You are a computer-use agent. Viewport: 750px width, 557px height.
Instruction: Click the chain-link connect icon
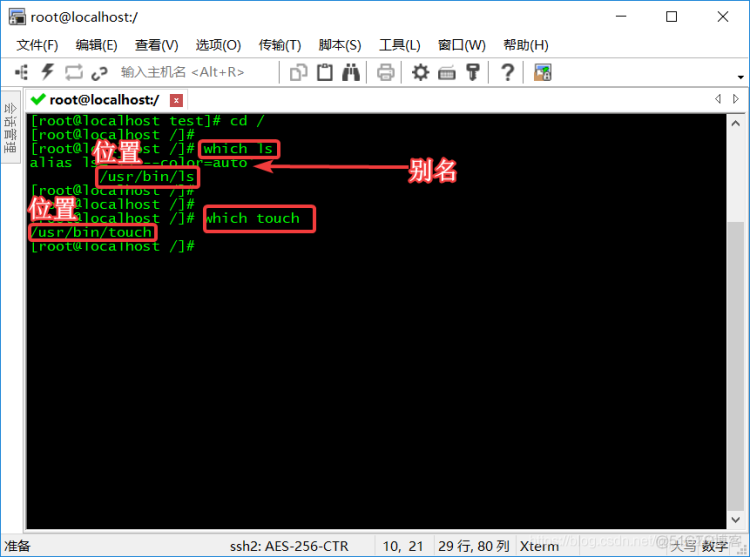click(99, 73)
